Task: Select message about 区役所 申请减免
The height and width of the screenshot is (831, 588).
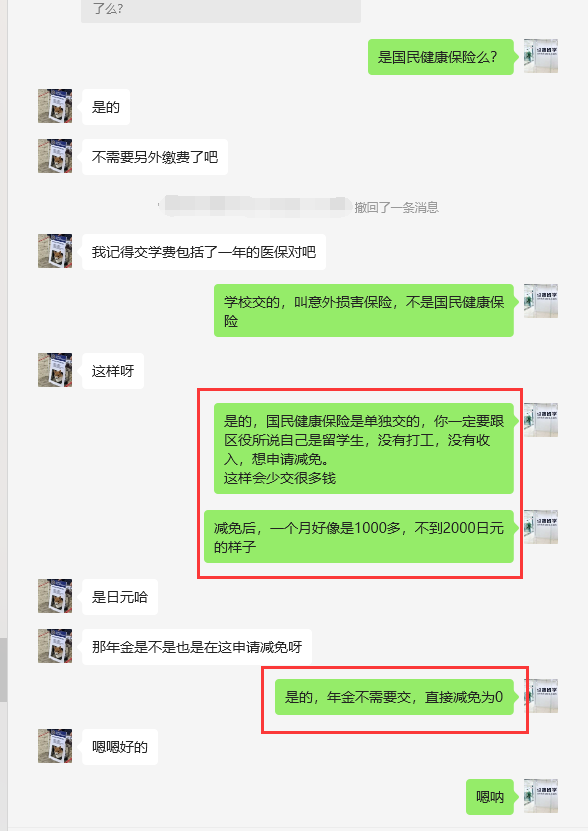Action: [364, 448]
